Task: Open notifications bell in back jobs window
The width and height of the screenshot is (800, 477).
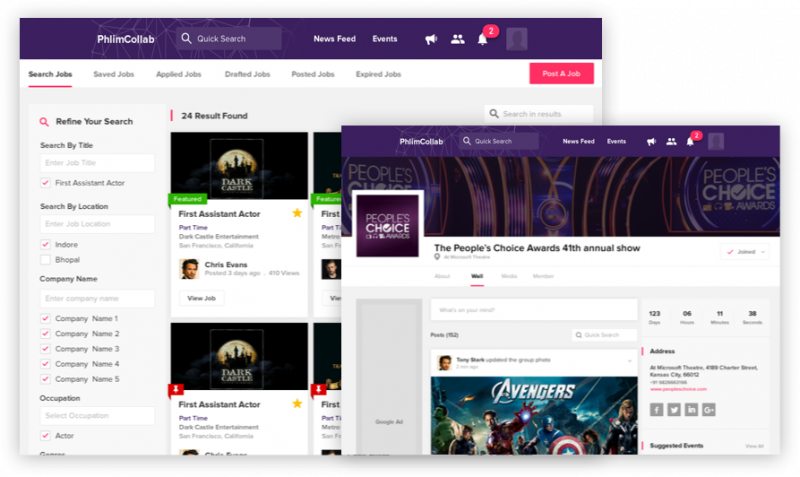Action: tap(483, 39)
